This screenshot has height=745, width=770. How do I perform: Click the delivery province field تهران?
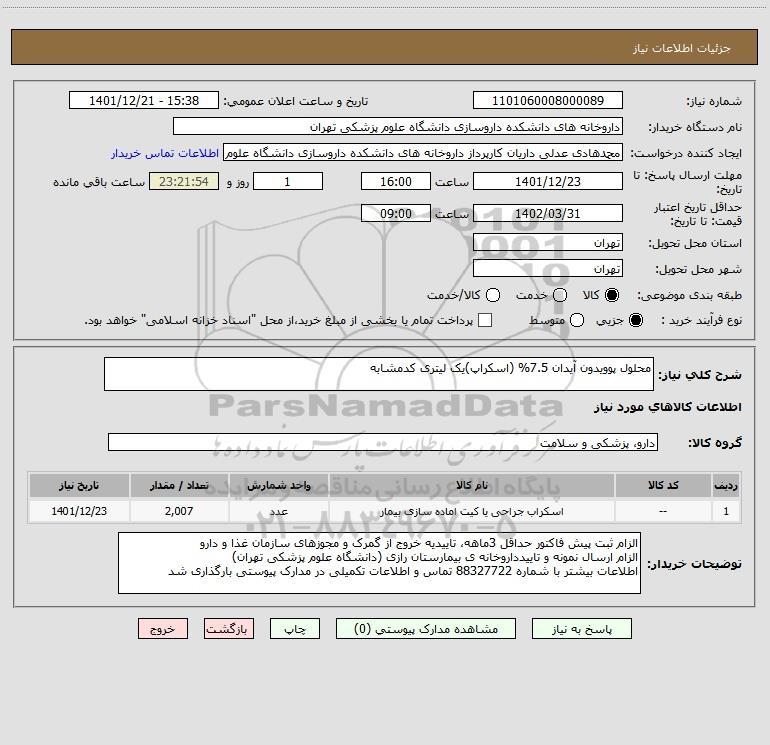point(548,242)
